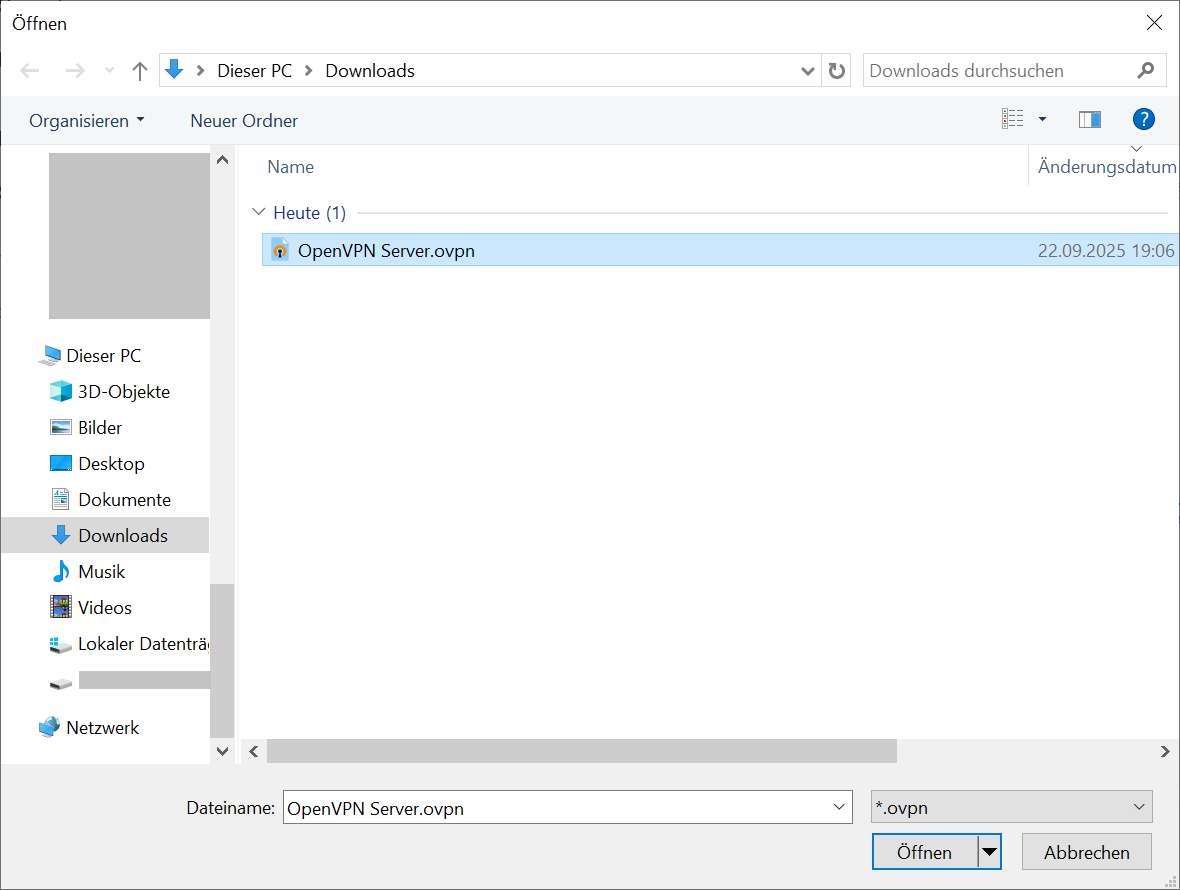1180x890 pixels.
Task: Open the view options dropdown arrow
Action: click(1042, 120)
